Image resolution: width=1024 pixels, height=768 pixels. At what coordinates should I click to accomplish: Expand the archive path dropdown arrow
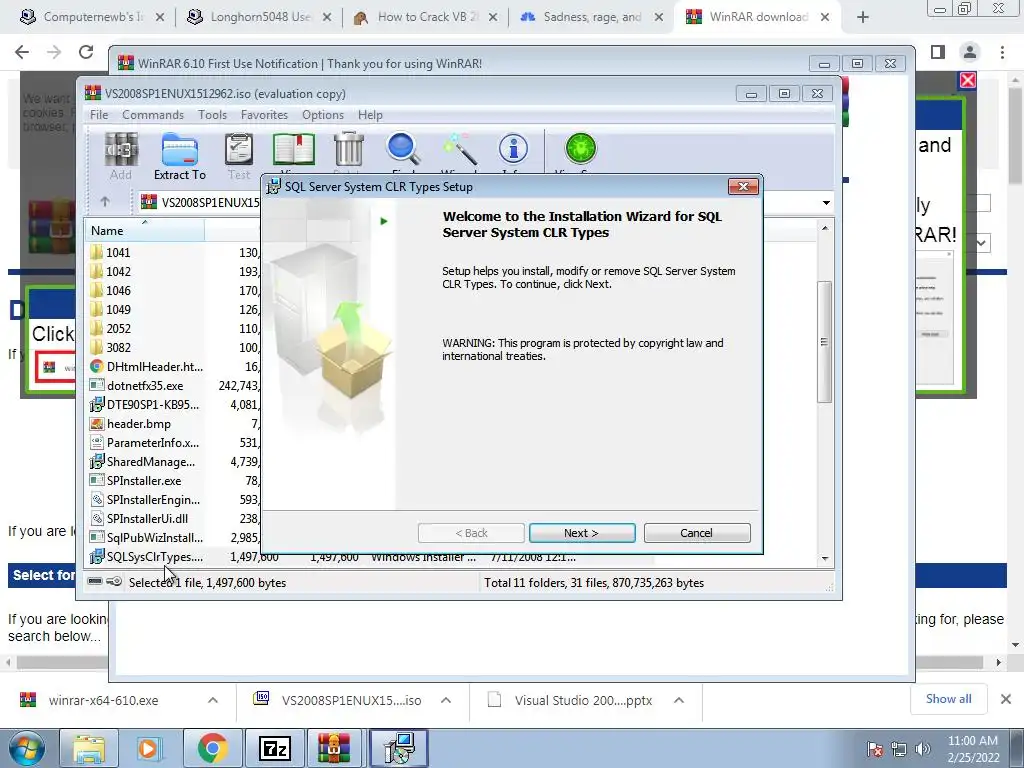pos(826,202)
